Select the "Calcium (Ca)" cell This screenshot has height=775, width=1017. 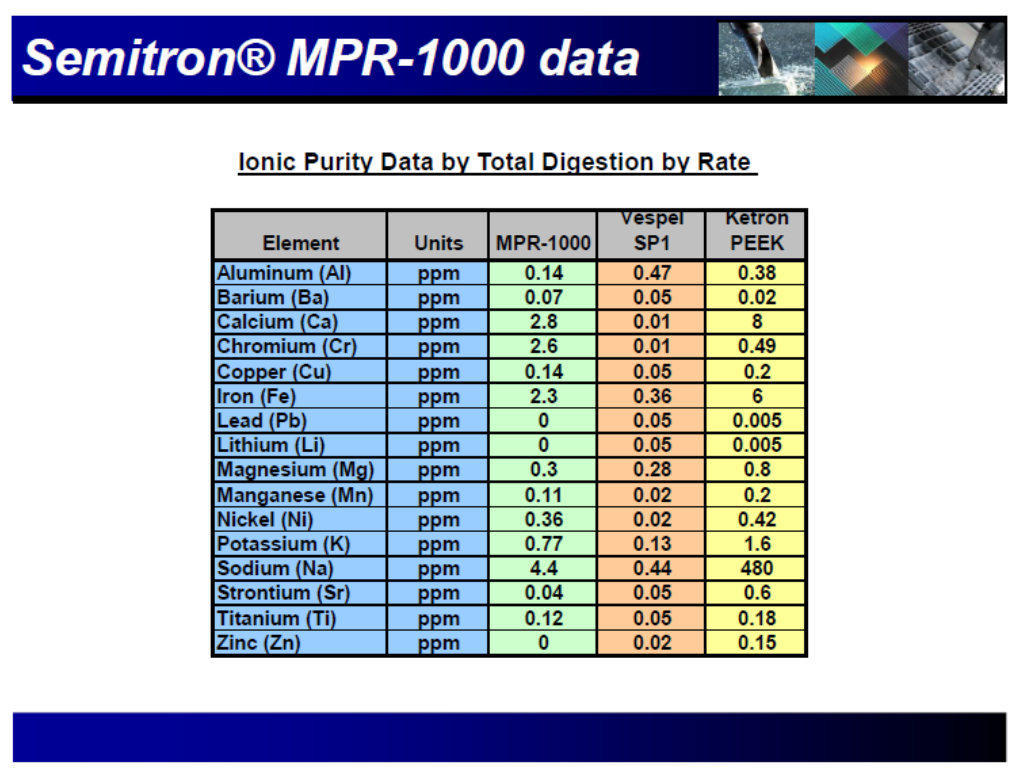click(300, 322)
